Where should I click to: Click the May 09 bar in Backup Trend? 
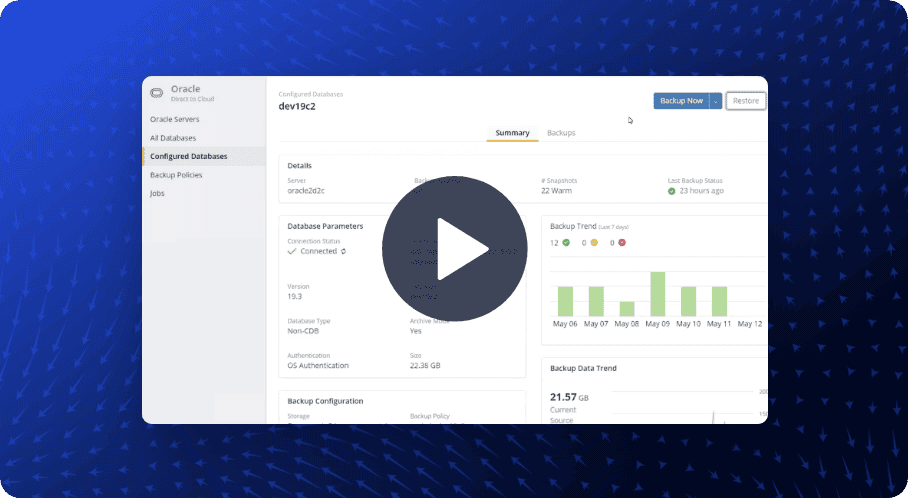coord(657,294)
